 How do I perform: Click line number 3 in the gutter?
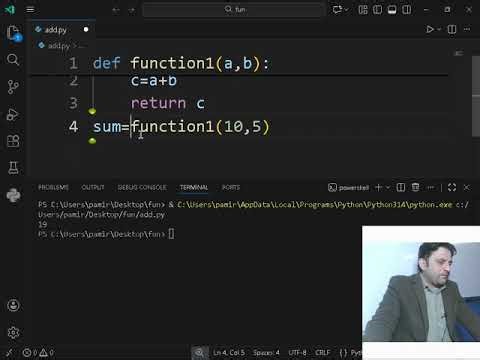pyautogui.click(x=73, y=103)
